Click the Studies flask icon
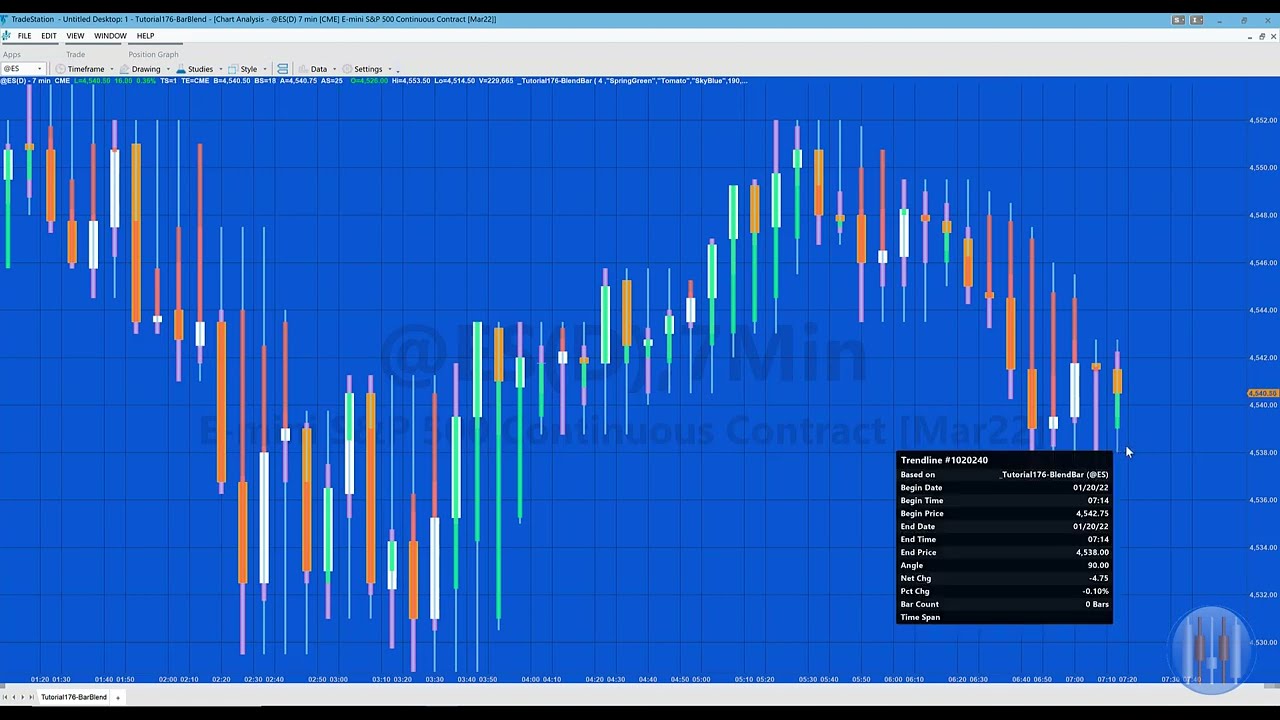This screenshot has width=1280, height=720. (181, 69)
